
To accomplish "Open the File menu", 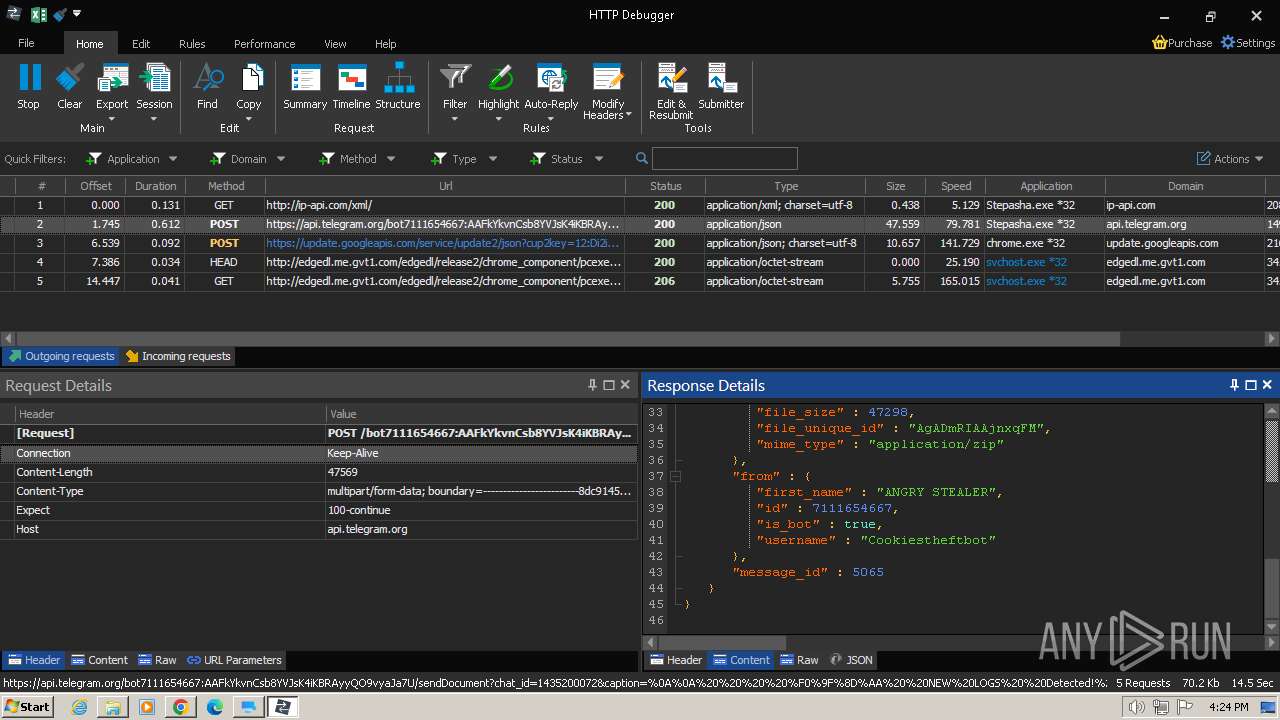I will click(x=26, y=43).
